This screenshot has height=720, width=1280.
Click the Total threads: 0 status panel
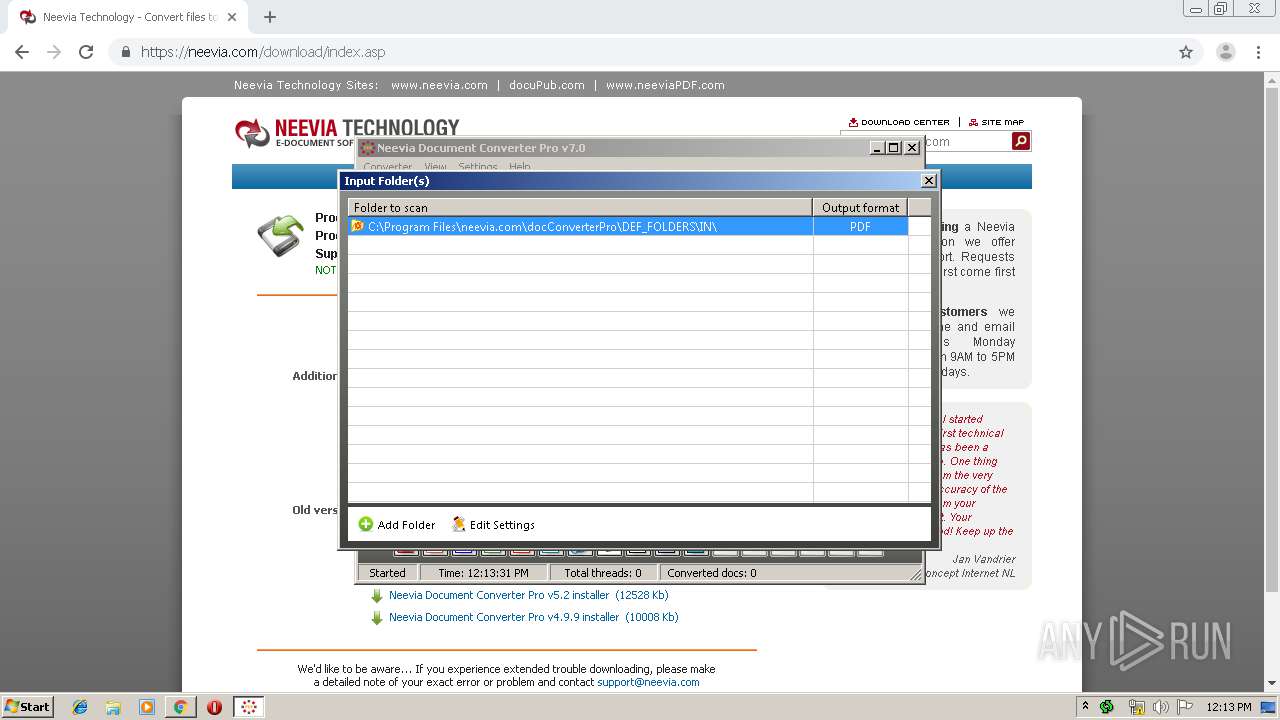click(603, 573)
